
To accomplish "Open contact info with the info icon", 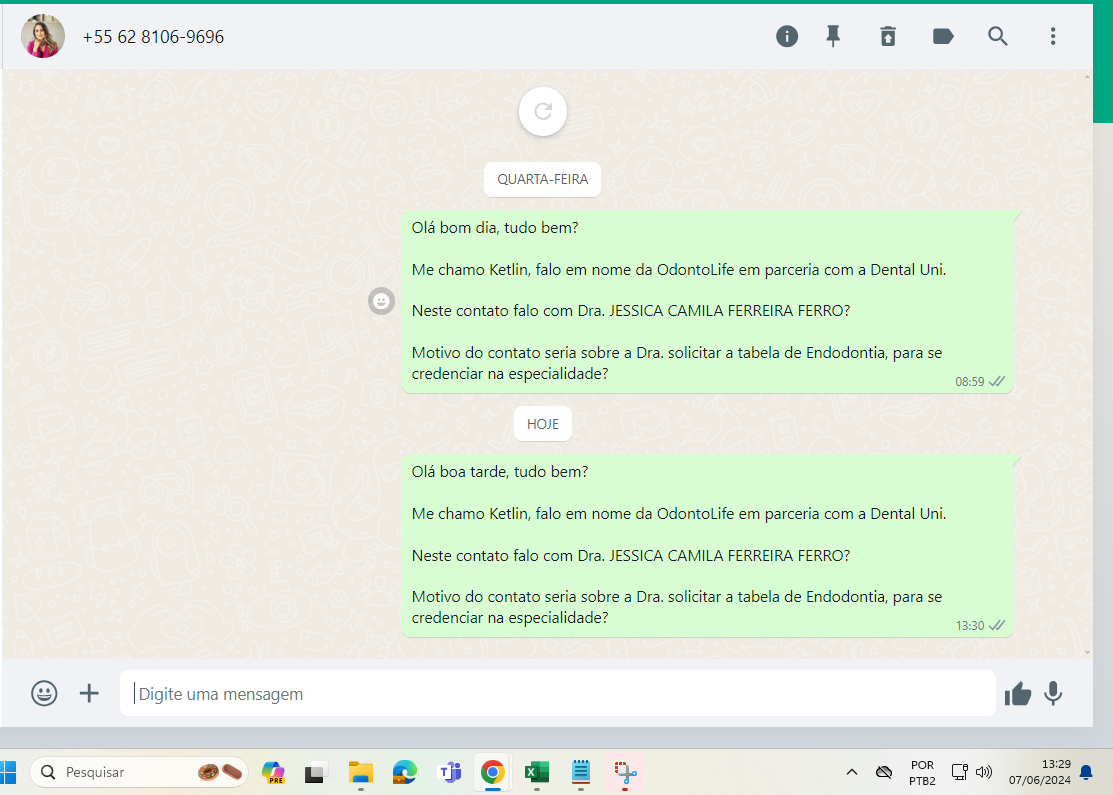I will [786, 36].
